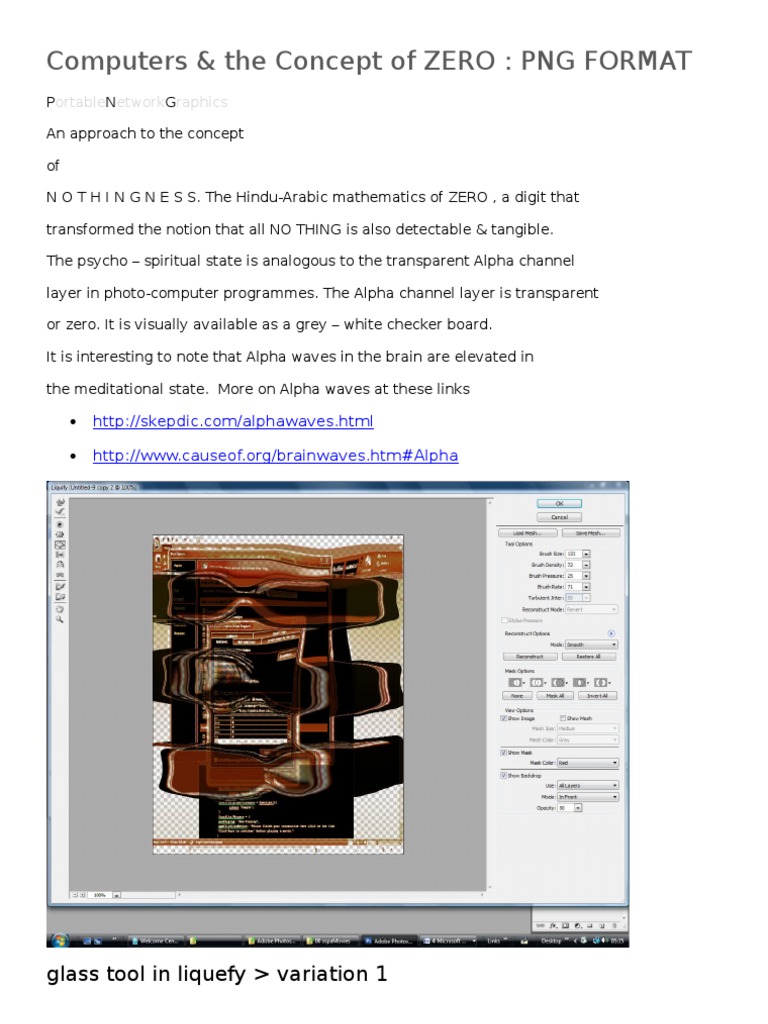This screenshot has width=768, height=1024.
Task: Open the Brush Size dropdown arrow
Action: 586,554
